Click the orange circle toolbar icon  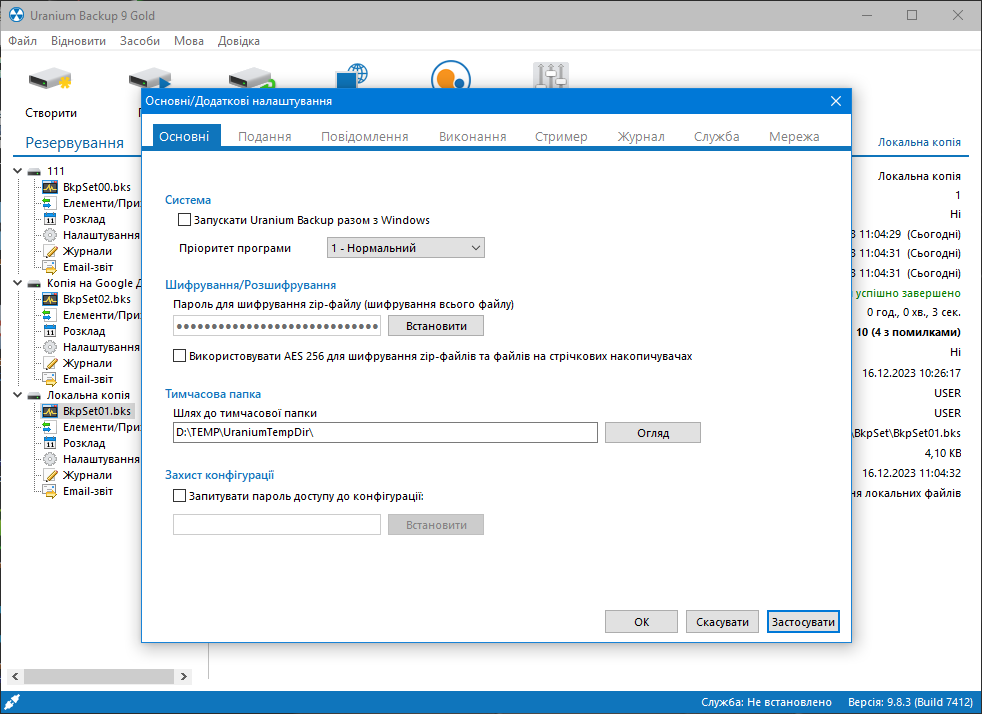[x=451, y=75]
